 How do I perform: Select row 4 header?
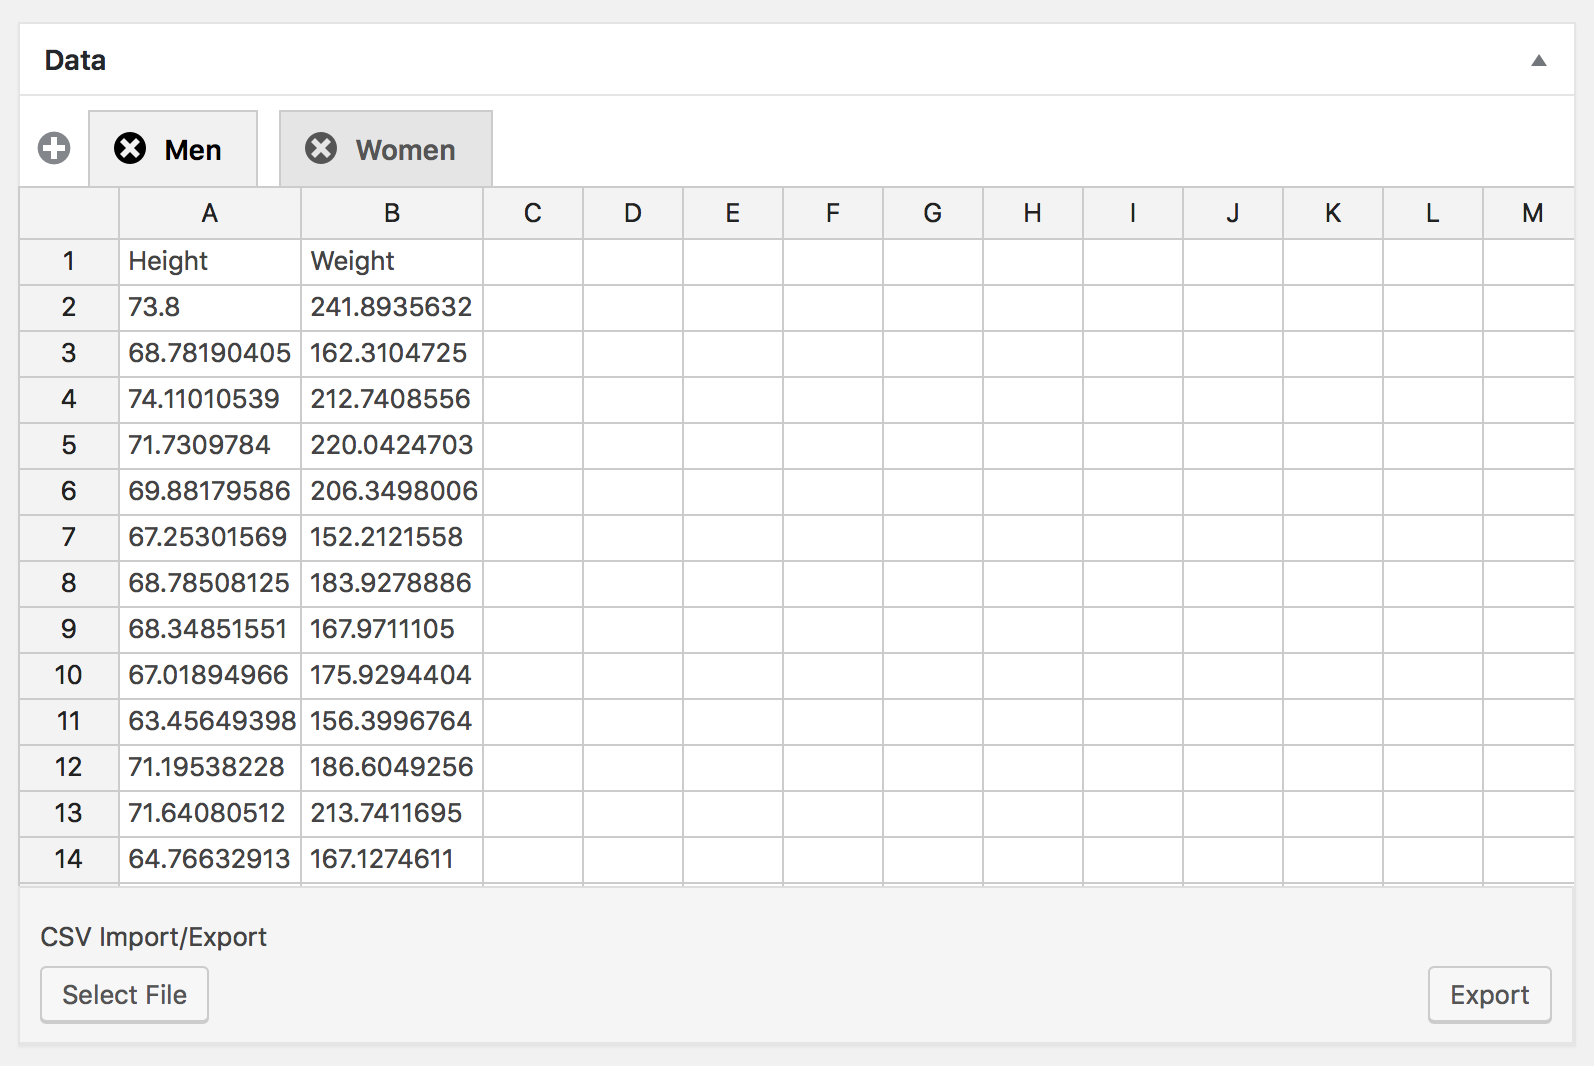pyautogui.click(x=69, y=400)
